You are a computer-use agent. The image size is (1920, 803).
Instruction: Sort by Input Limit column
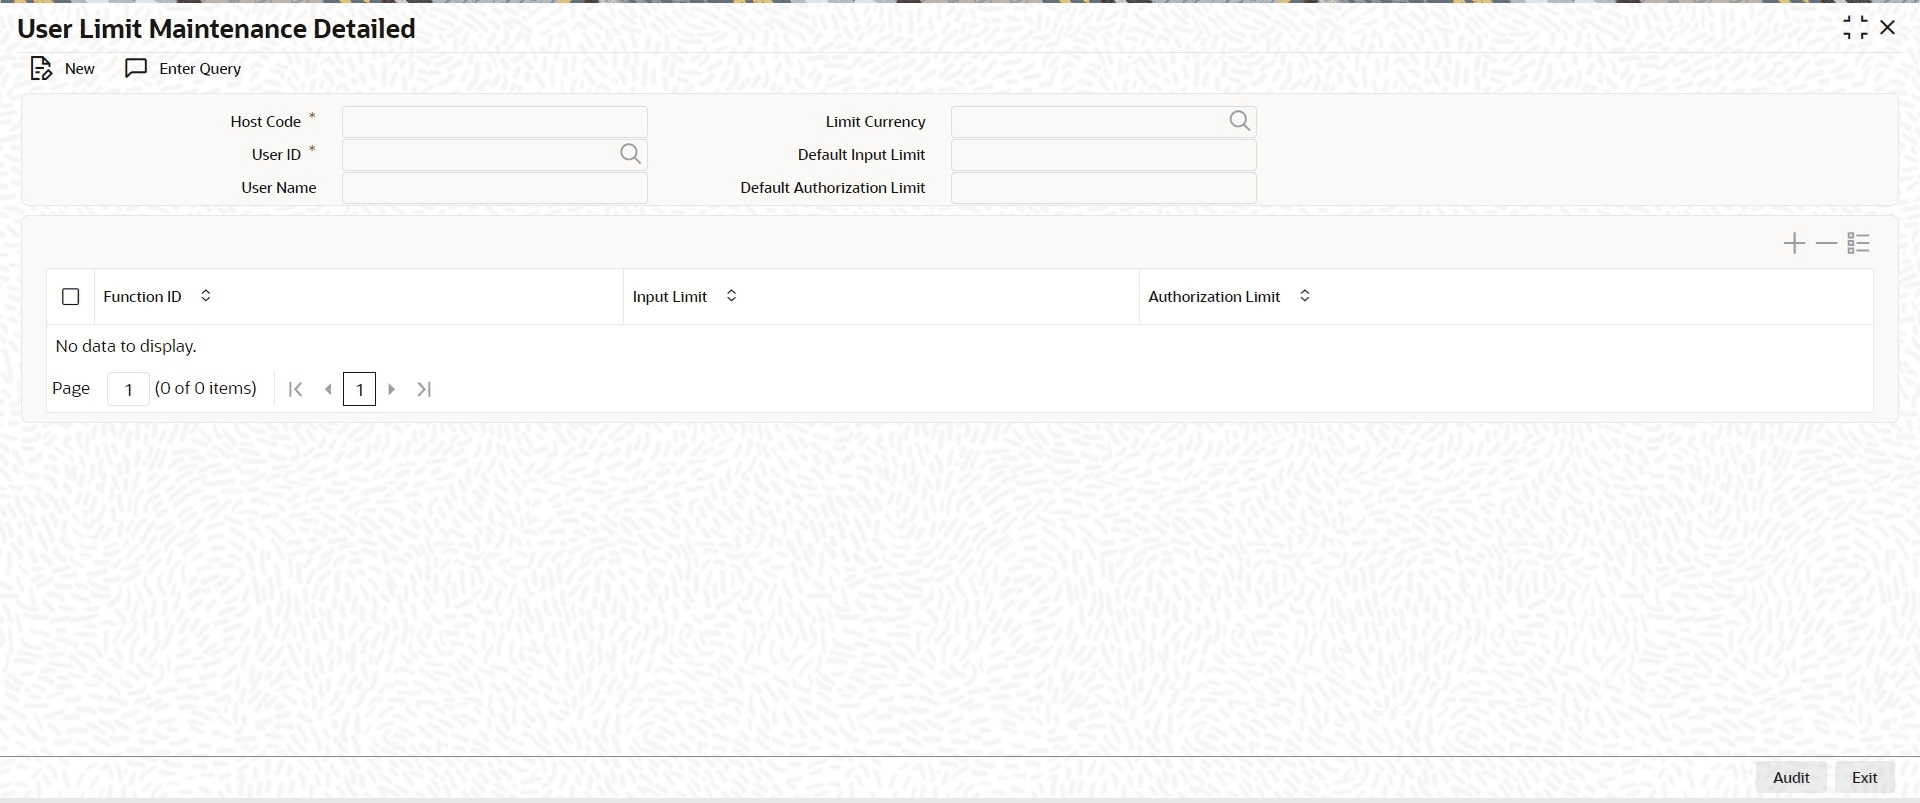(731, 296)
